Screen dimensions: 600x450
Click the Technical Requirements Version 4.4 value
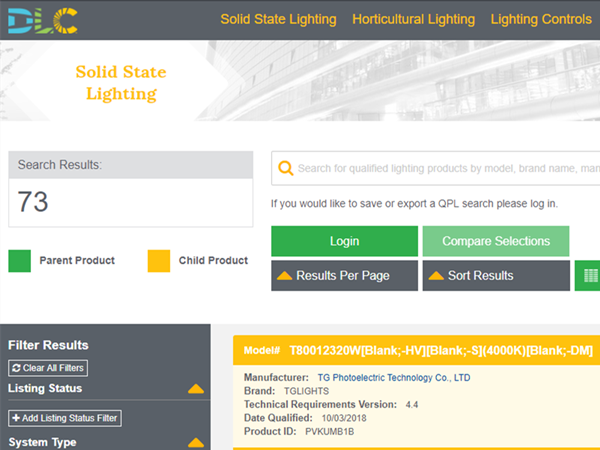click(412, 404)
